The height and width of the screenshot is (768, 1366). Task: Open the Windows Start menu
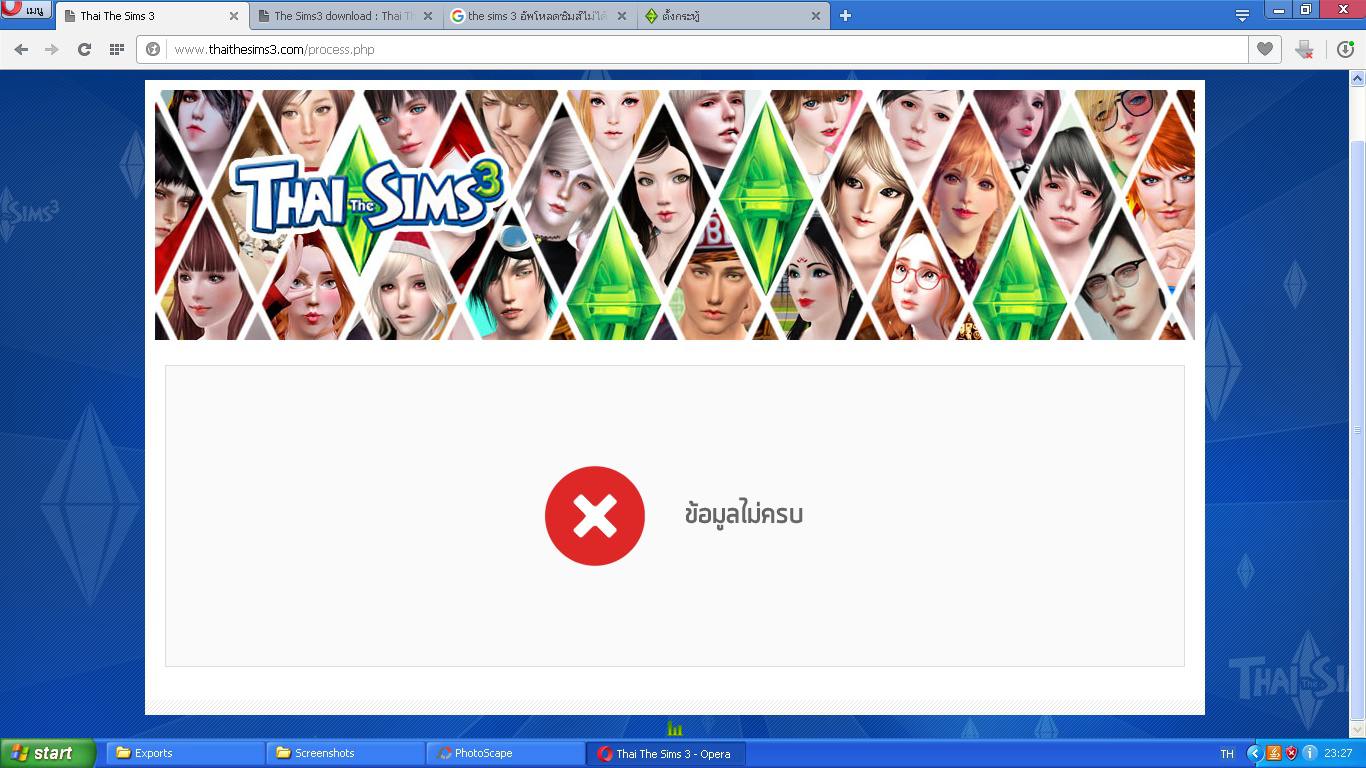coord(48,753)
